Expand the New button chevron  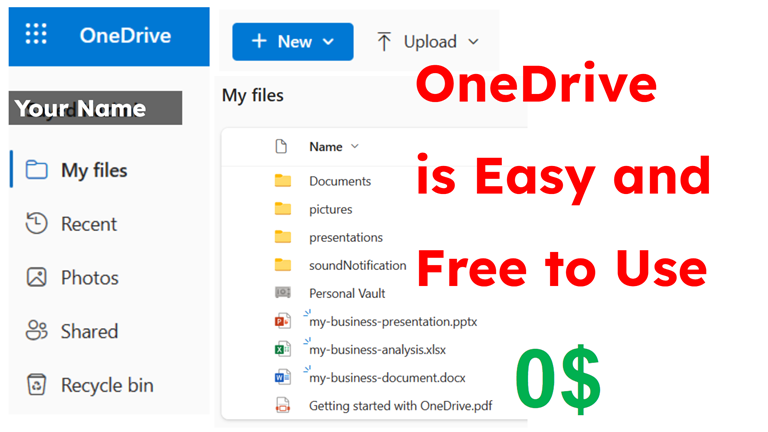pyautogui.click(x=329, y=42)
